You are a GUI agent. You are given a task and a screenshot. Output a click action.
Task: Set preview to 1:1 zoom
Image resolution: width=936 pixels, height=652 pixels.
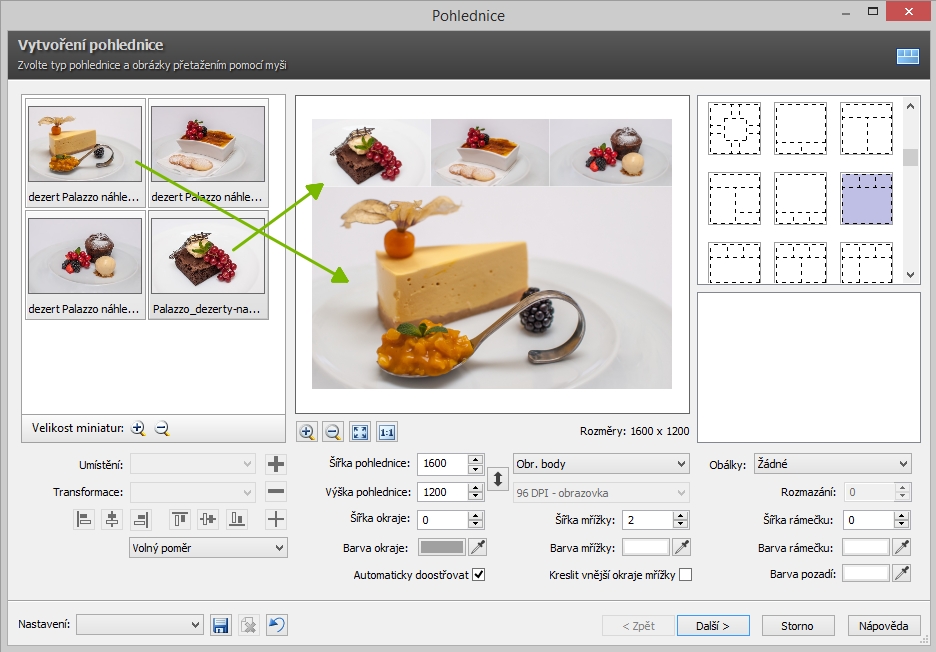pos(387,432)
